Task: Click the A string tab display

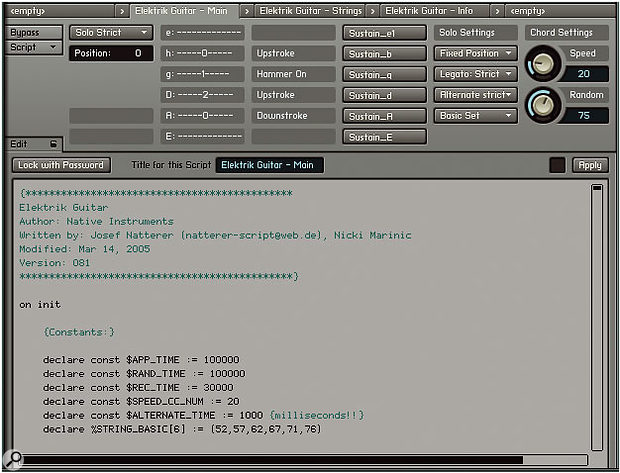Action: click(x=202, y=116)
